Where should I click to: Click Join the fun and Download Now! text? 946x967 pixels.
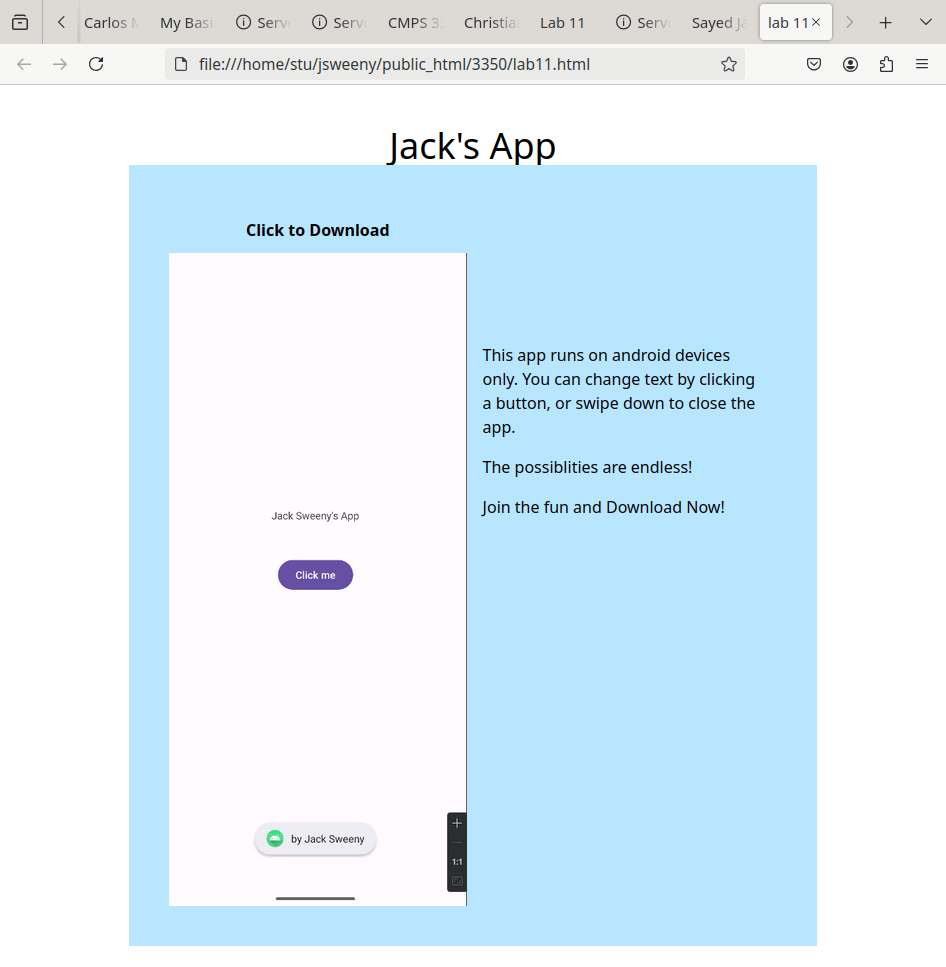tap(603, 507)
